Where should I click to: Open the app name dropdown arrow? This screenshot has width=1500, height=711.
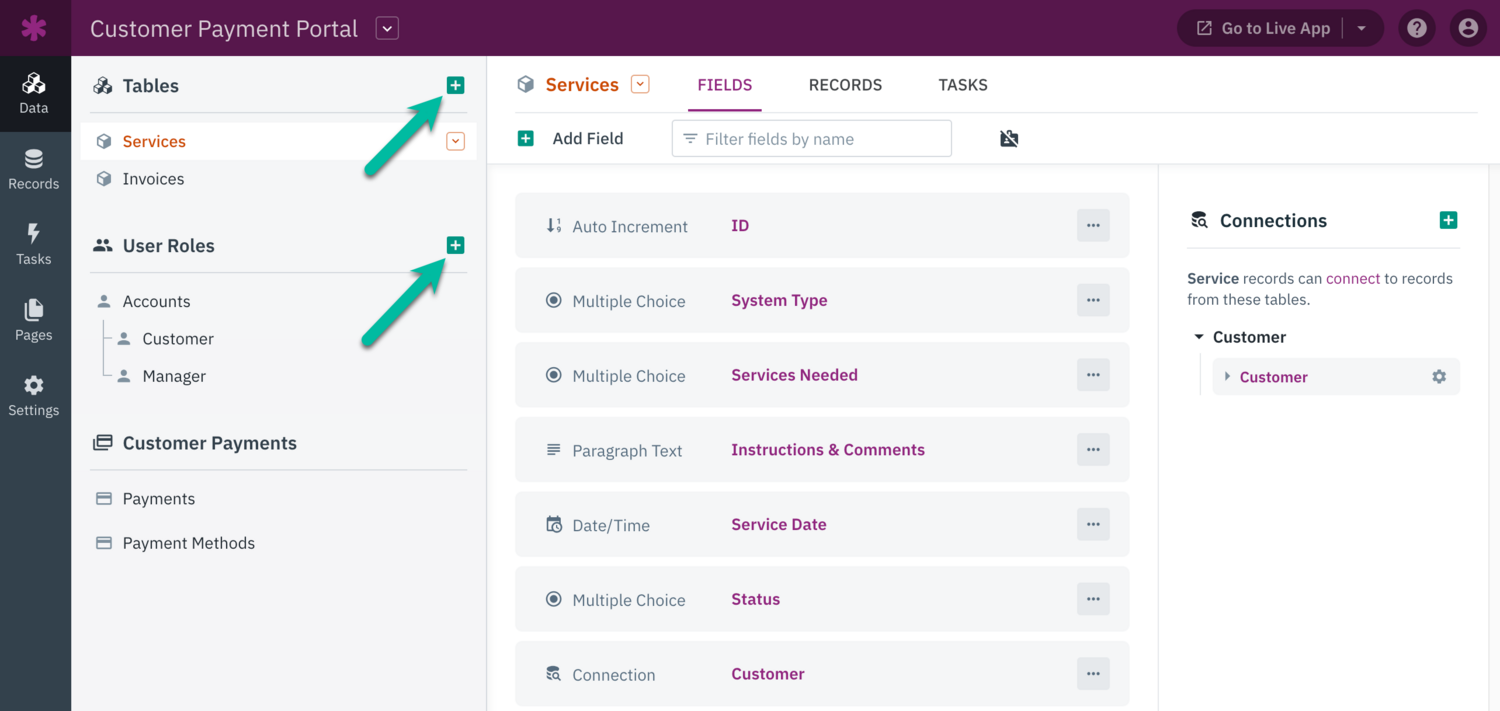(x=387, y=28)
